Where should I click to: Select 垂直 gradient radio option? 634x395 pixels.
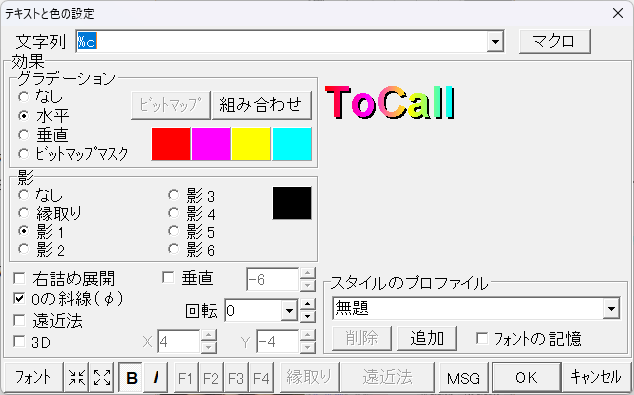24,135
